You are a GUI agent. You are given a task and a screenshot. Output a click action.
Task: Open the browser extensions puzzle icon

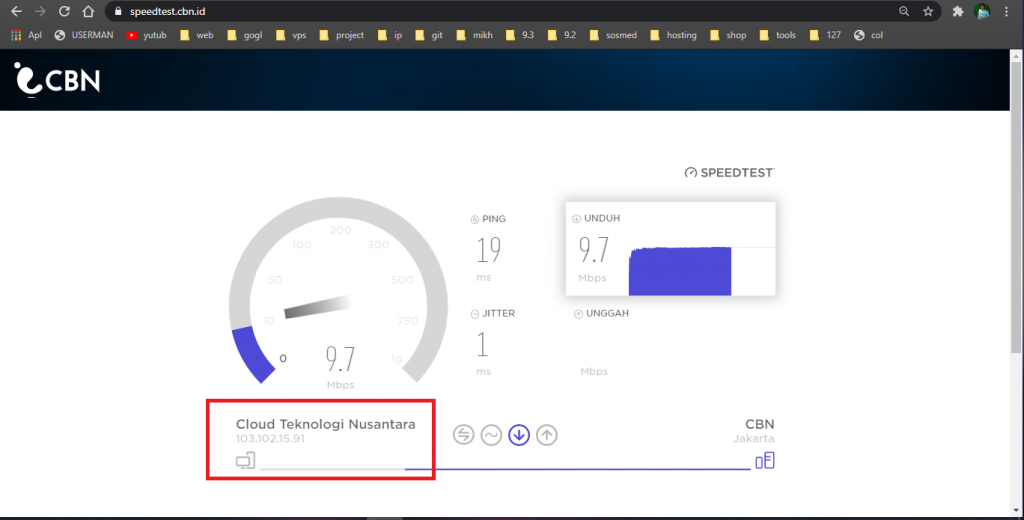(x=957, y=12)
